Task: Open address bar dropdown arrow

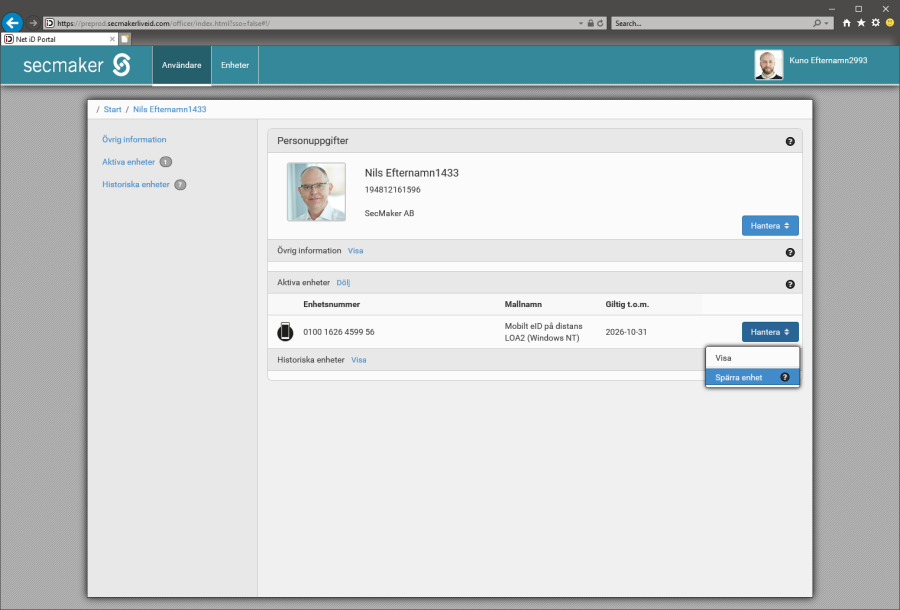Action: [x=581, y=22]
